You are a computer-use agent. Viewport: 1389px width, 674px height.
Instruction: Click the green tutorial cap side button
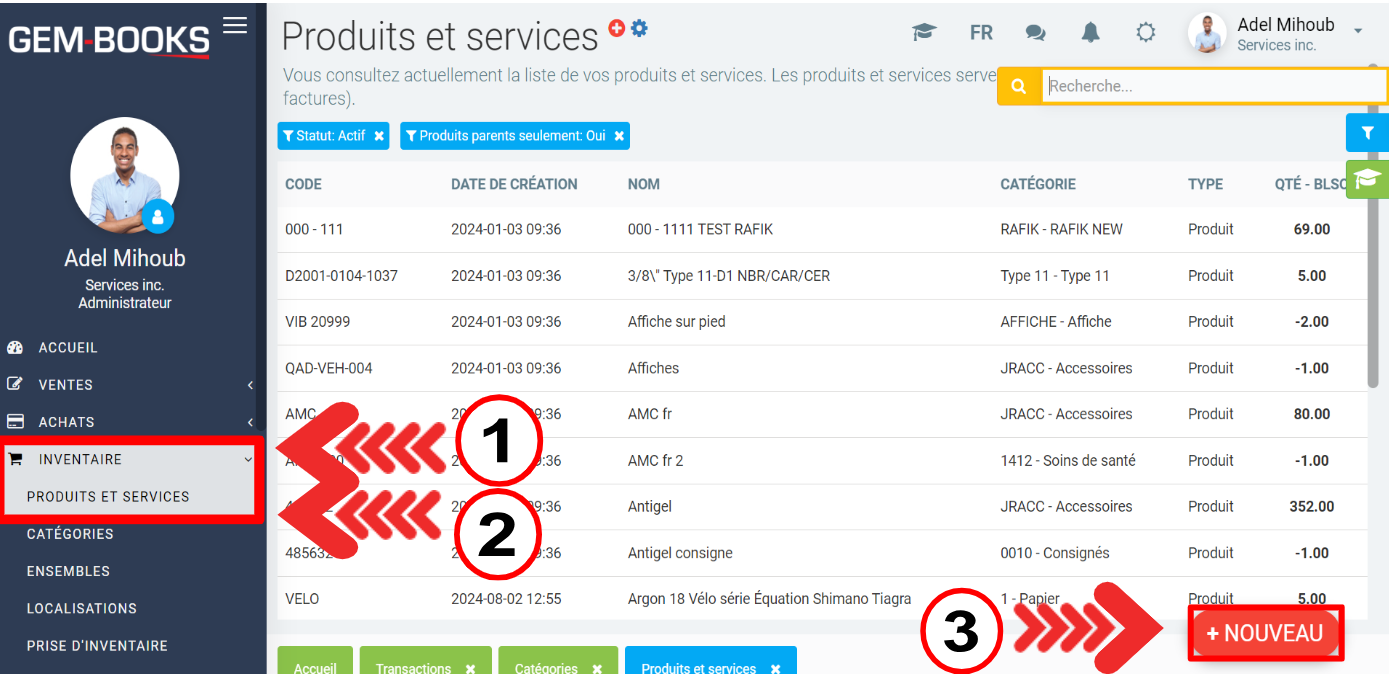1367,179
